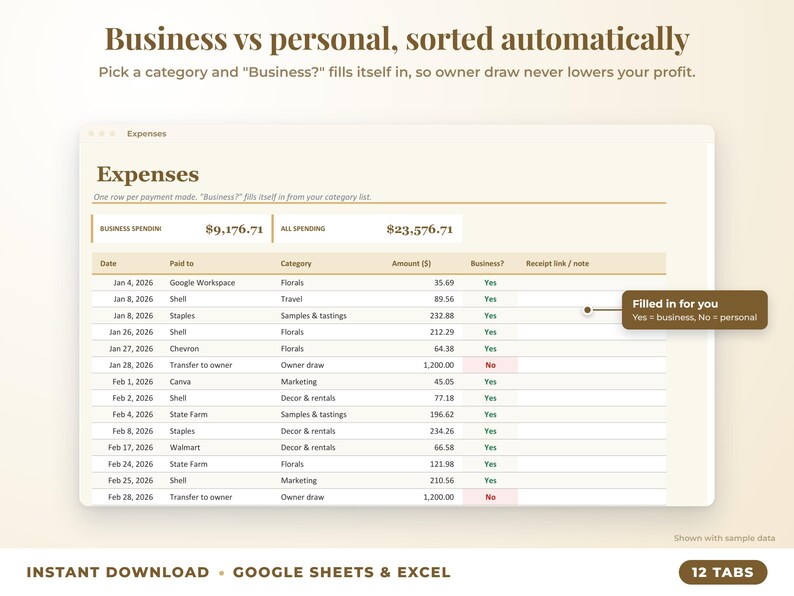Click the Expenses sheet heading
Image resolution: width=794 pixels, height=596 pixels.
click(147, 174)
